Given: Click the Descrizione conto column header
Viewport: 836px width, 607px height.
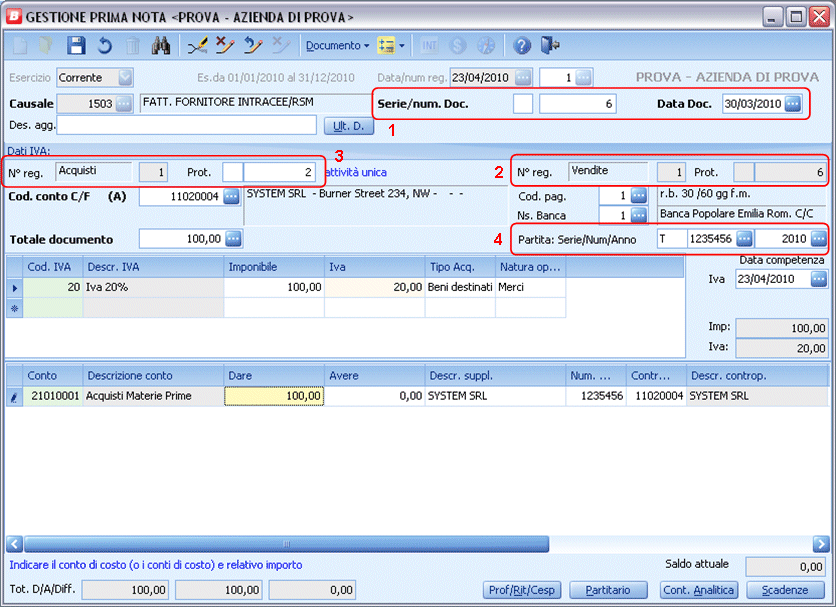Looking at the screenshot, I should pos(154,376).
